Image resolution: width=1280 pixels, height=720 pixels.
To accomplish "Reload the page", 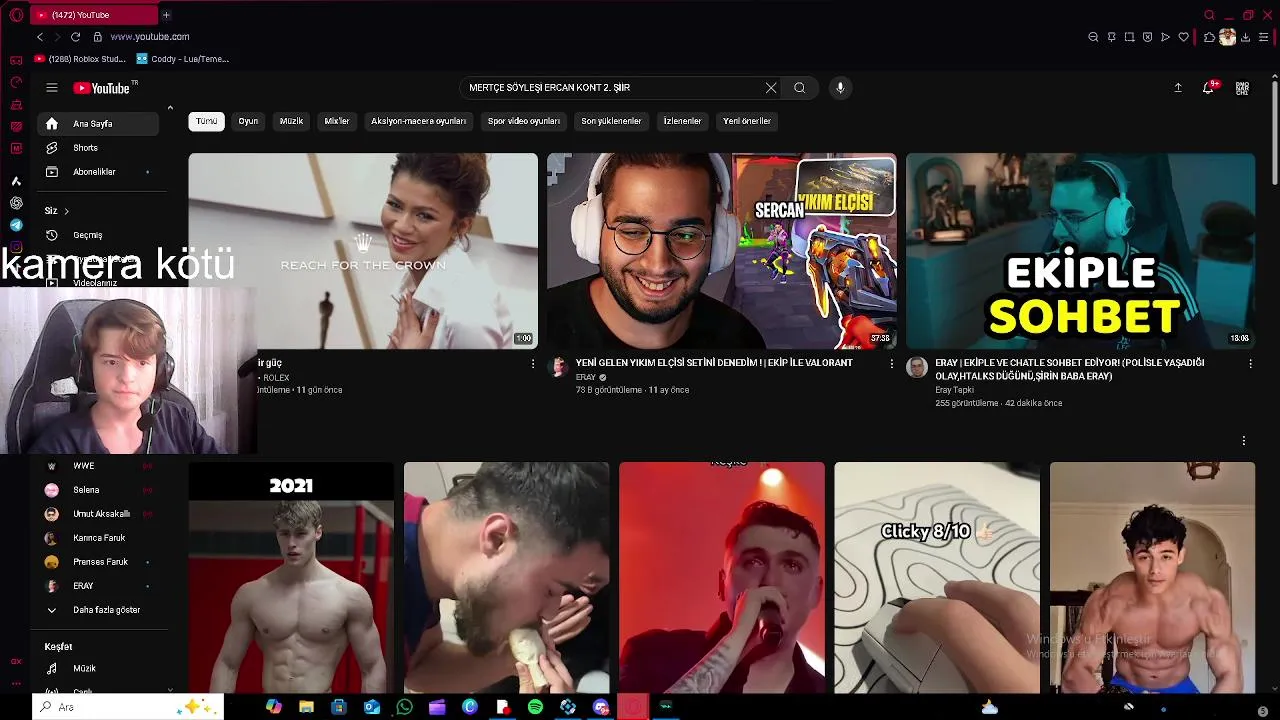I will pos(75,37).
